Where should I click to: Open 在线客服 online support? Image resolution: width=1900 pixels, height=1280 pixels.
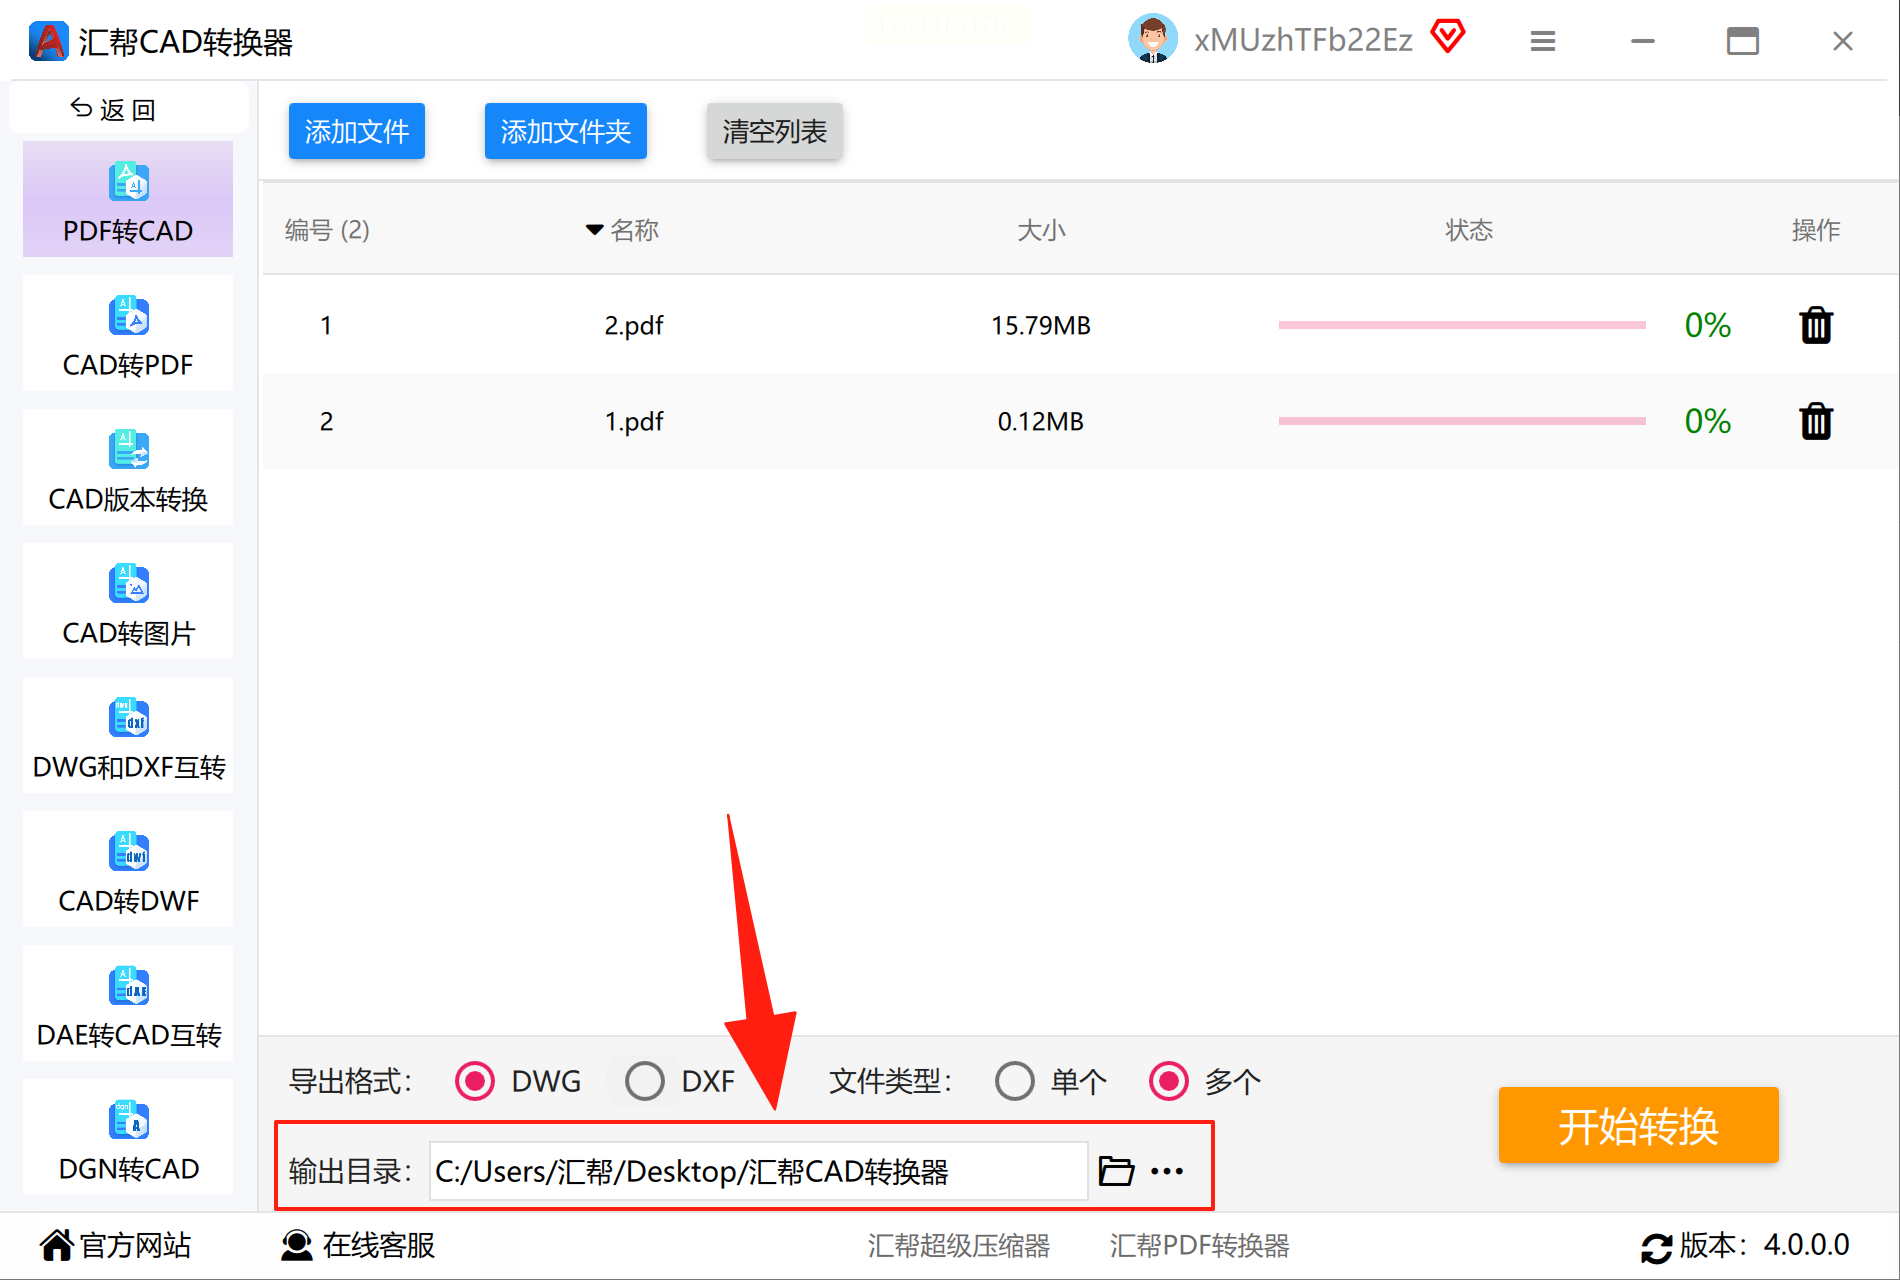357,1245
